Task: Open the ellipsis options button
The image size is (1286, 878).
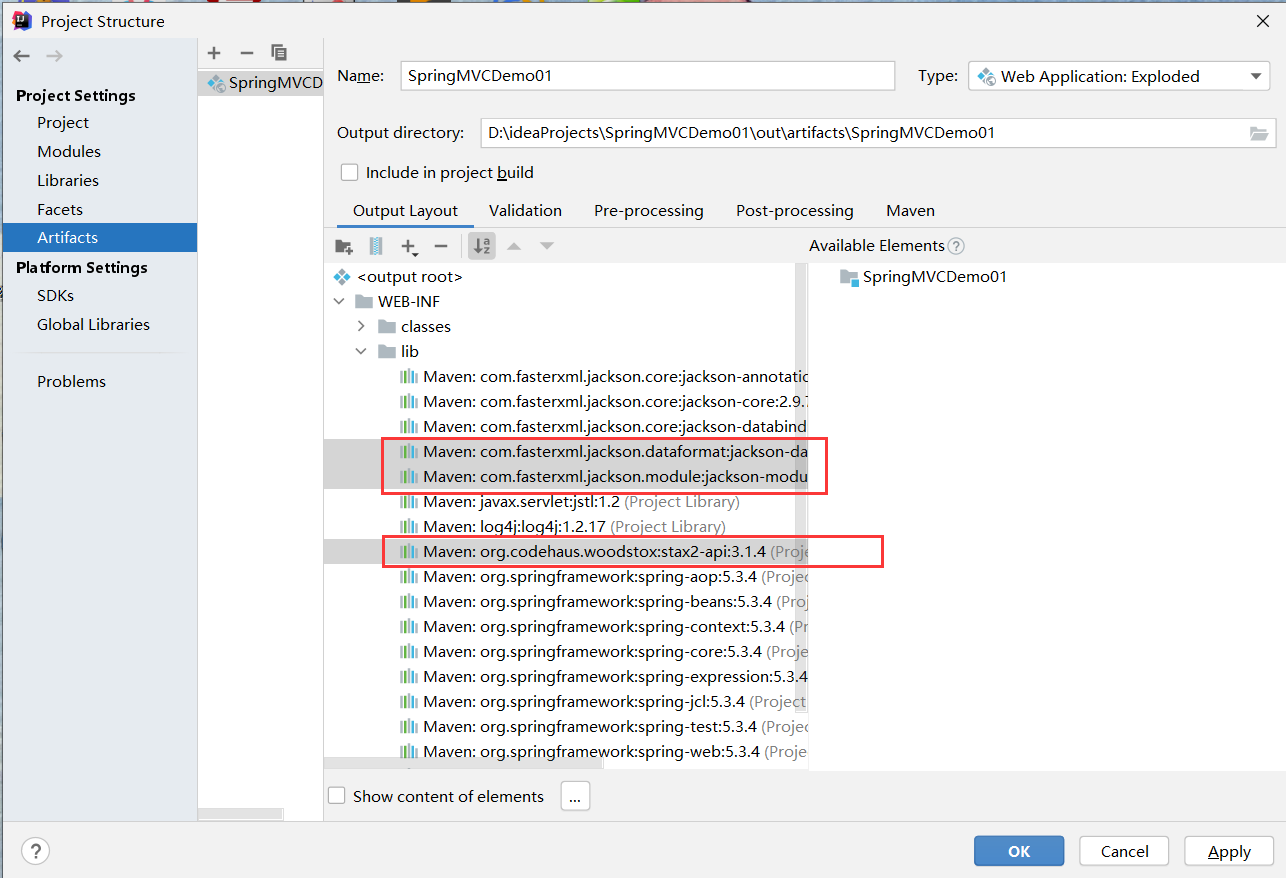Action: tap(575, 796)
